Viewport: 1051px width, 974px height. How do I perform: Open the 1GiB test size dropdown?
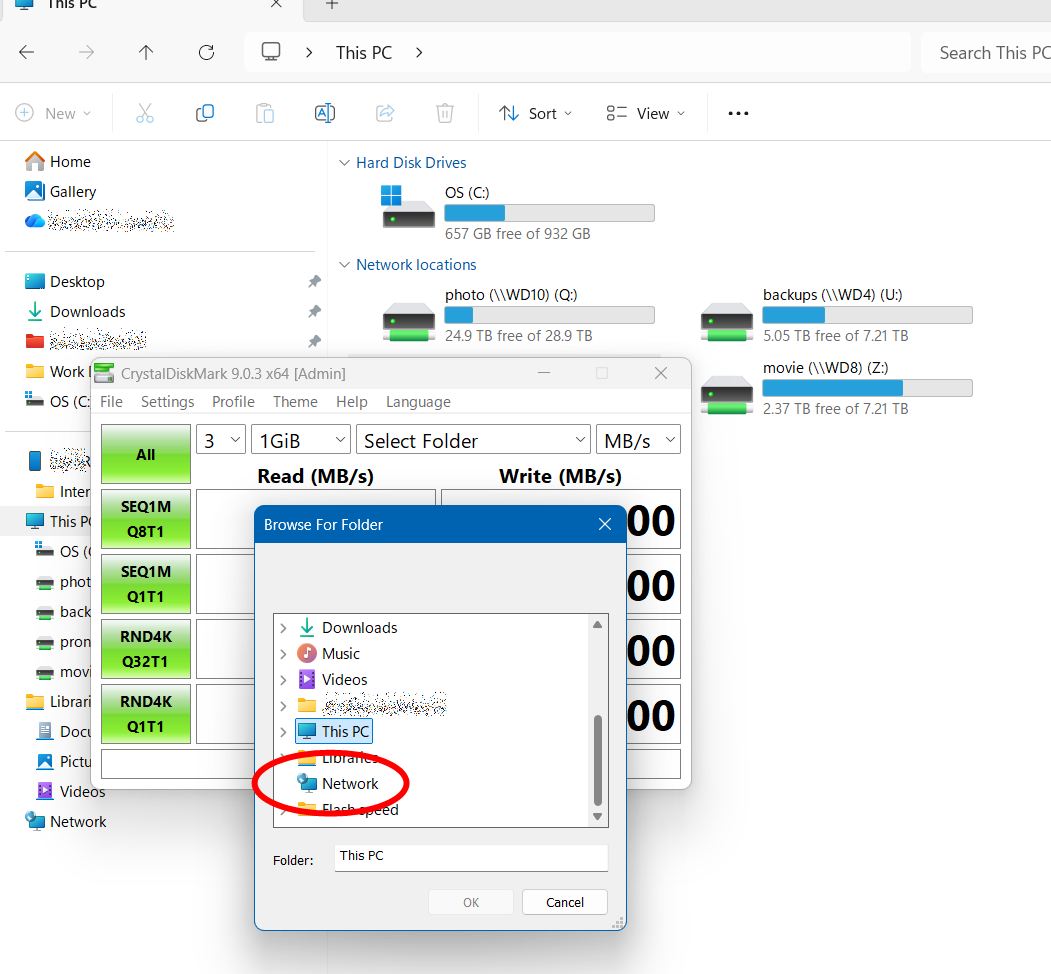point(301,440)
